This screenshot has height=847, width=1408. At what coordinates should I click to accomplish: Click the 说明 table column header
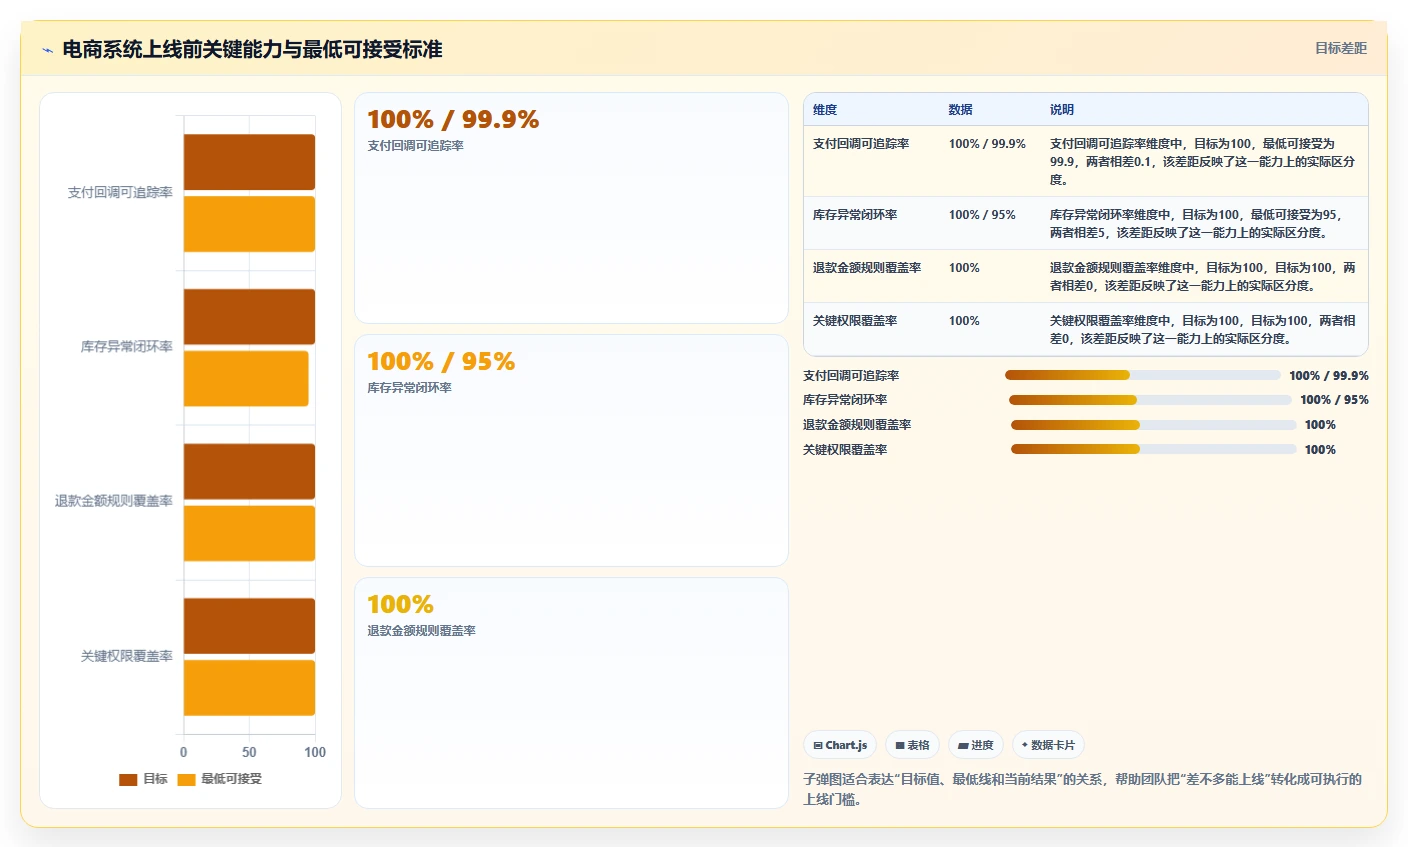[x=1062, y=110]
